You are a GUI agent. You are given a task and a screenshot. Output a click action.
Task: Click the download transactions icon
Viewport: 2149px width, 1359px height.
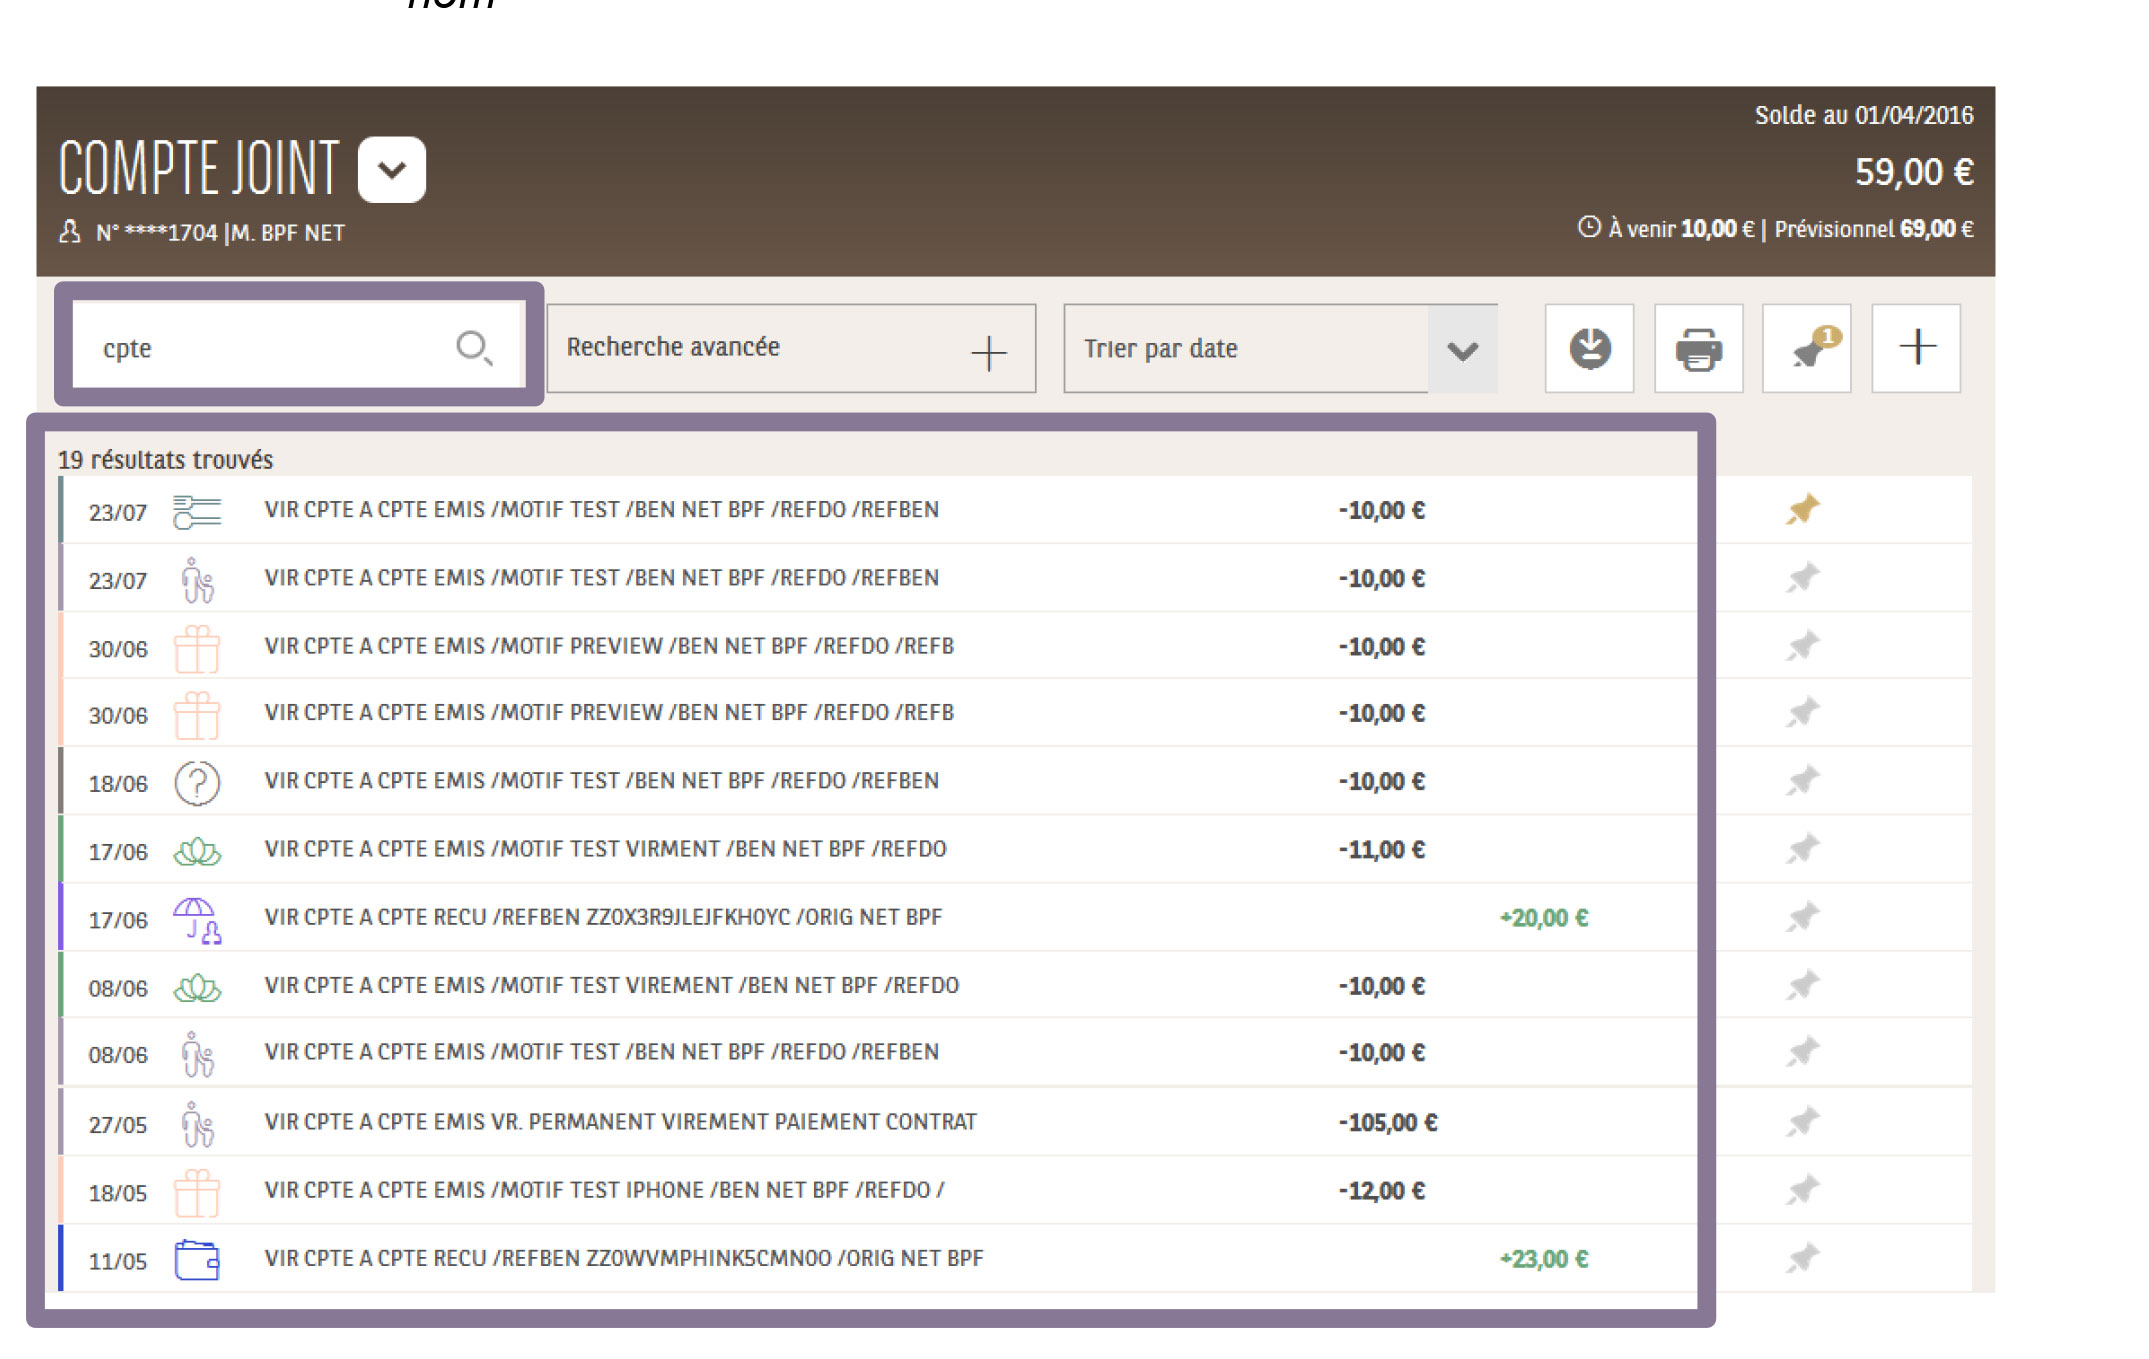pos(1589,348)
